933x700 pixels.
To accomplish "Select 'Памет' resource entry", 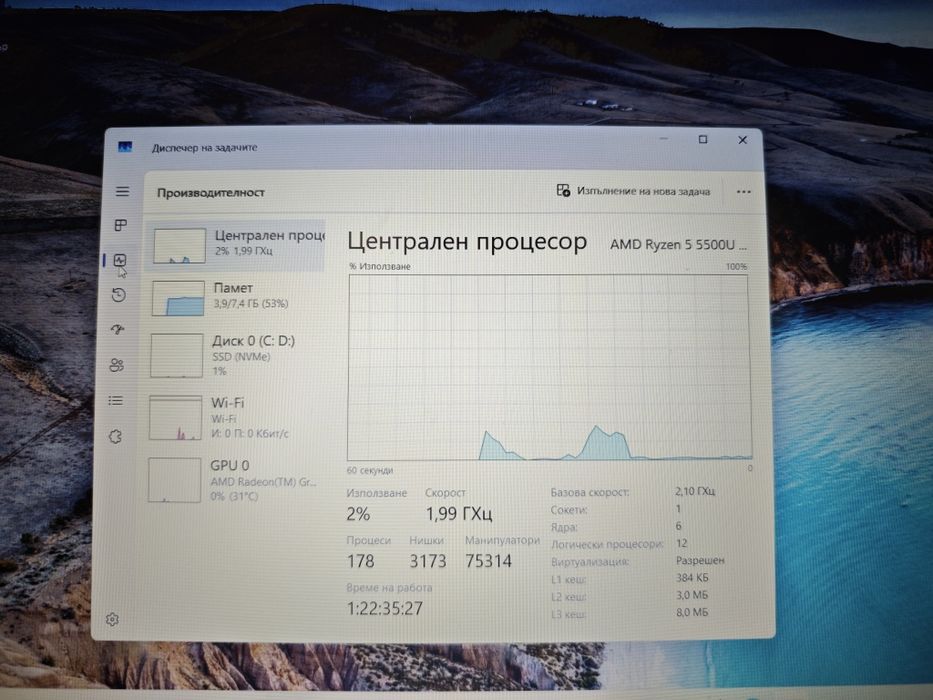I will [235, 298].
